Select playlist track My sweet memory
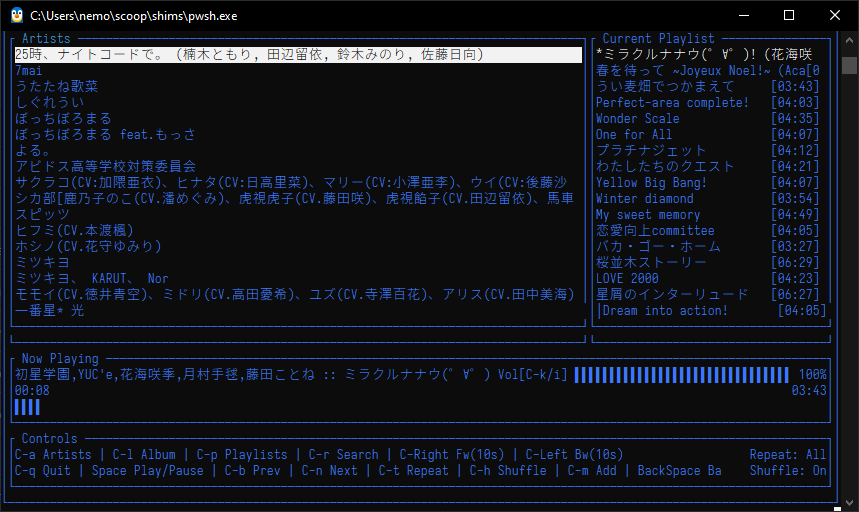The image size is (859, 512). [x=708, y=215]
